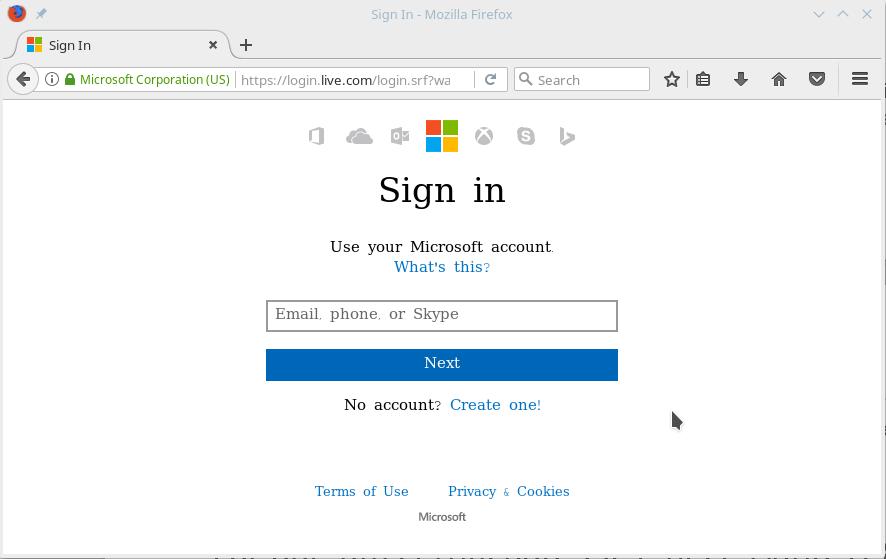The height and width of the screenshot is (559, 886).
Task: Click the Office icon in the services row
Action: click(x=317, y=136)
